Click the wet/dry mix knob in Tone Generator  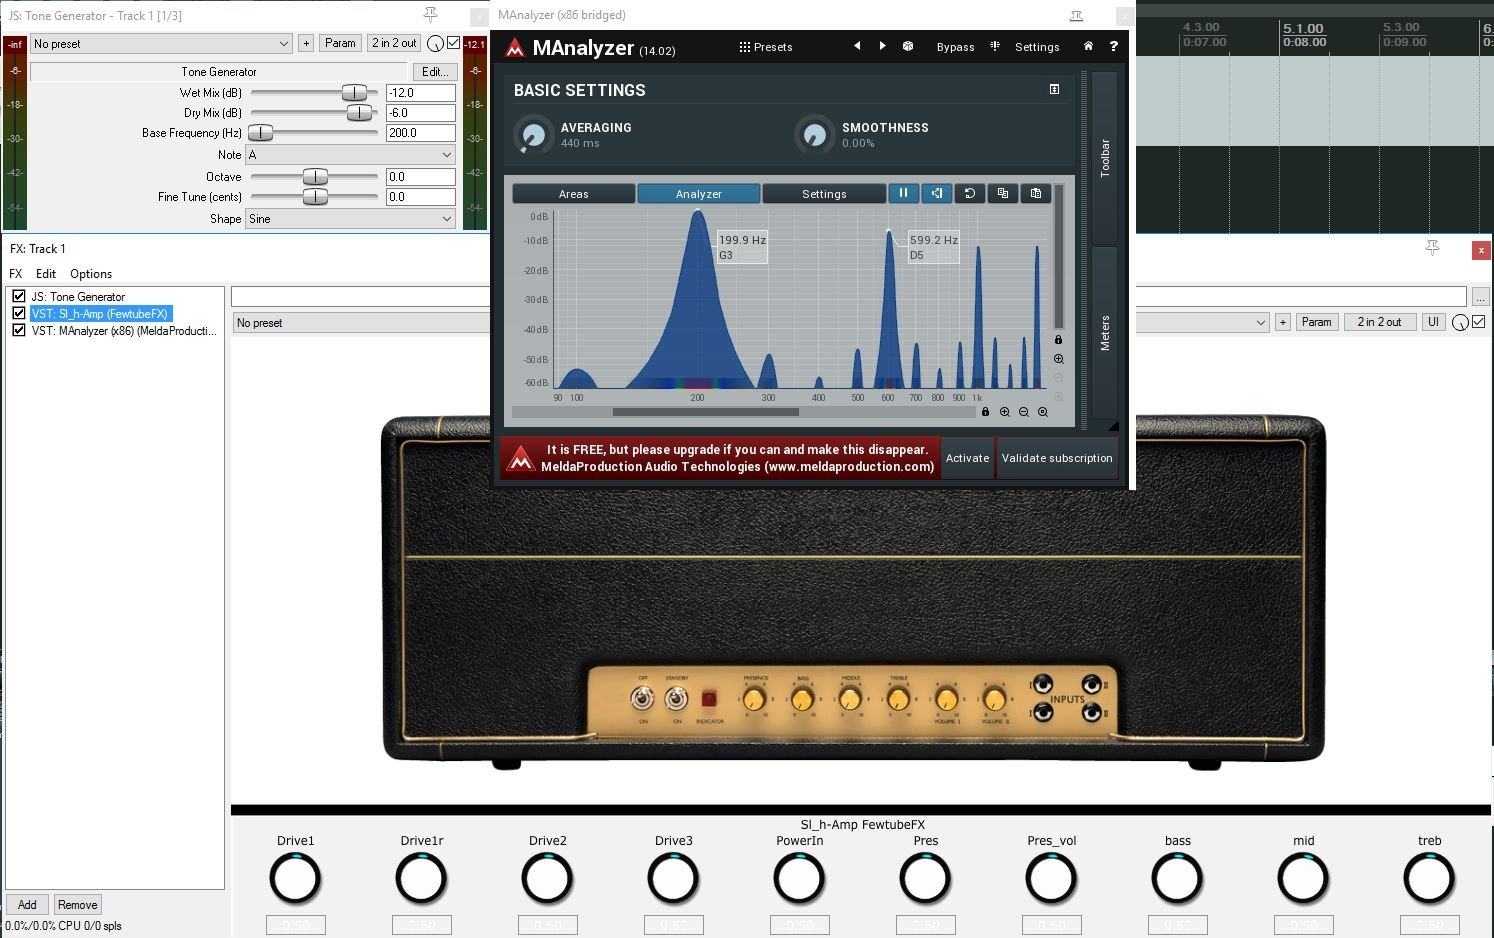pyautogui.click(x=435, y=43)
